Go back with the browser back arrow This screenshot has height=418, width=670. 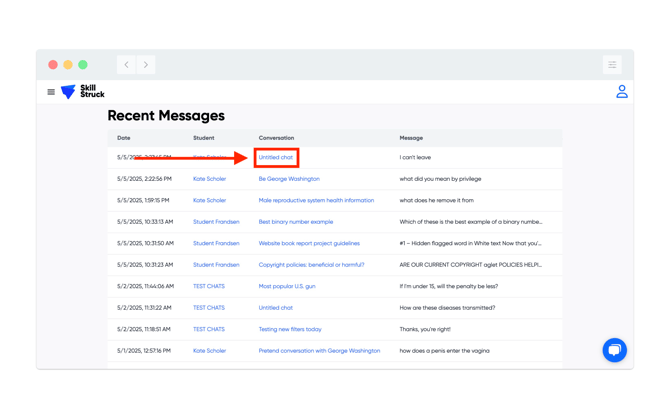tap(126, 65)
